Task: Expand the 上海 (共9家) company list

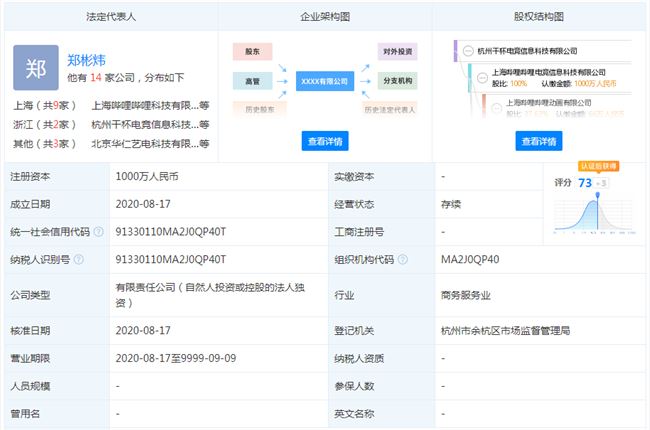Action: tap(43, 104)
